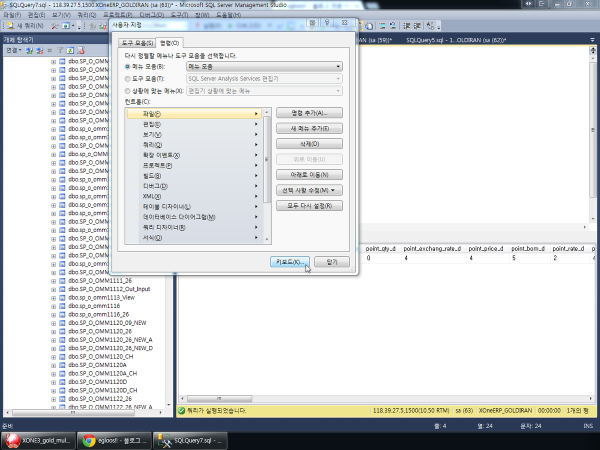The height and width of the screenshot is (450, 600).
Task: Open the 편집기 상황에 맞는 메뉴 context menu dropdown
Action: [338, 91]
